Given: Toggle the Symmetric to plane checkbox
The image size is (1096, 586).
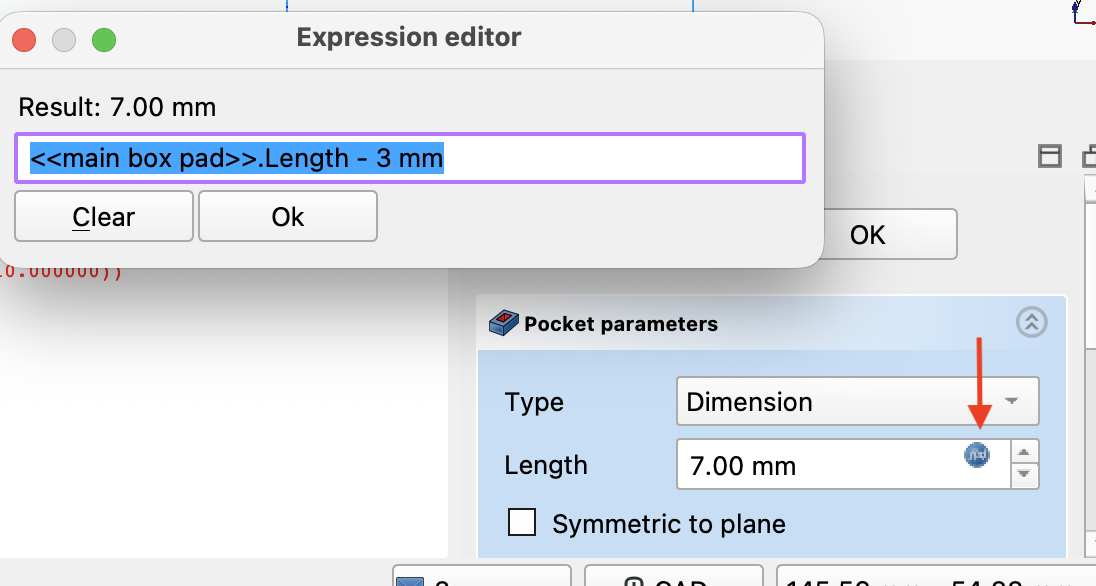Looking at the screenshot, I should pos(522,523).
